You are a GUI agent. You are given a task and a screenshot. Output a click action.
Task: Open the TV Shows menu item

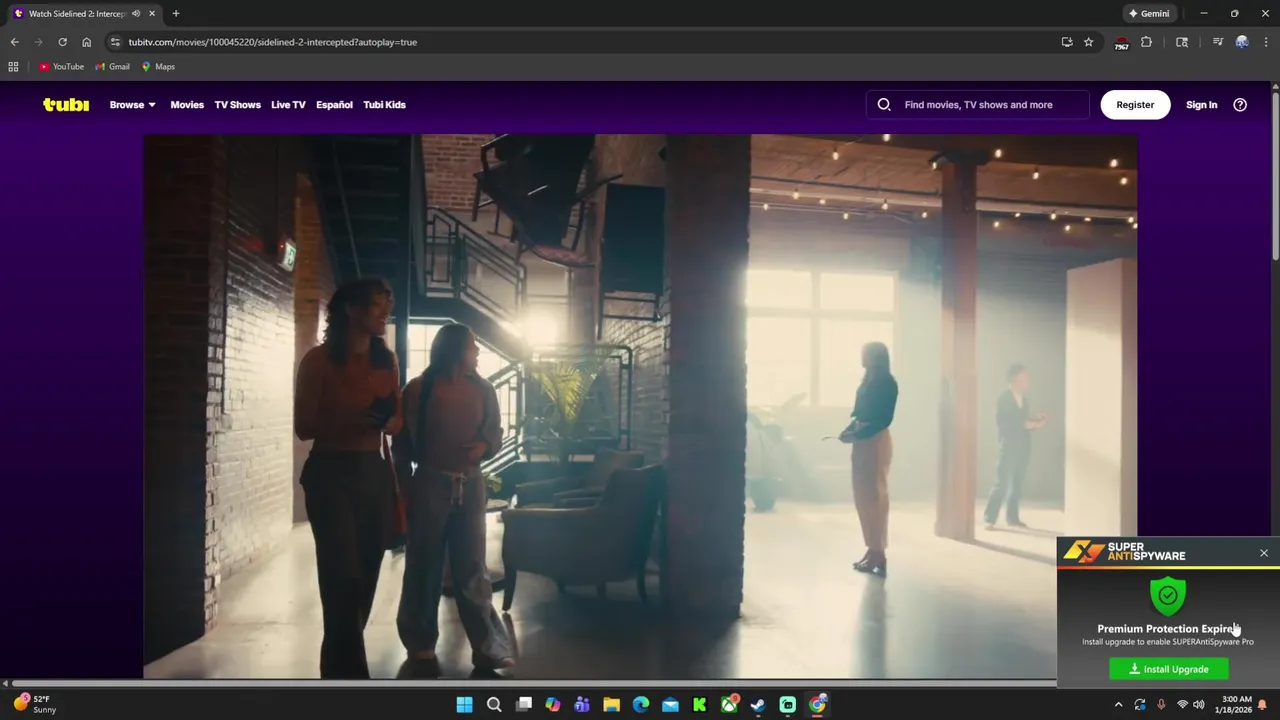point(237,105)
